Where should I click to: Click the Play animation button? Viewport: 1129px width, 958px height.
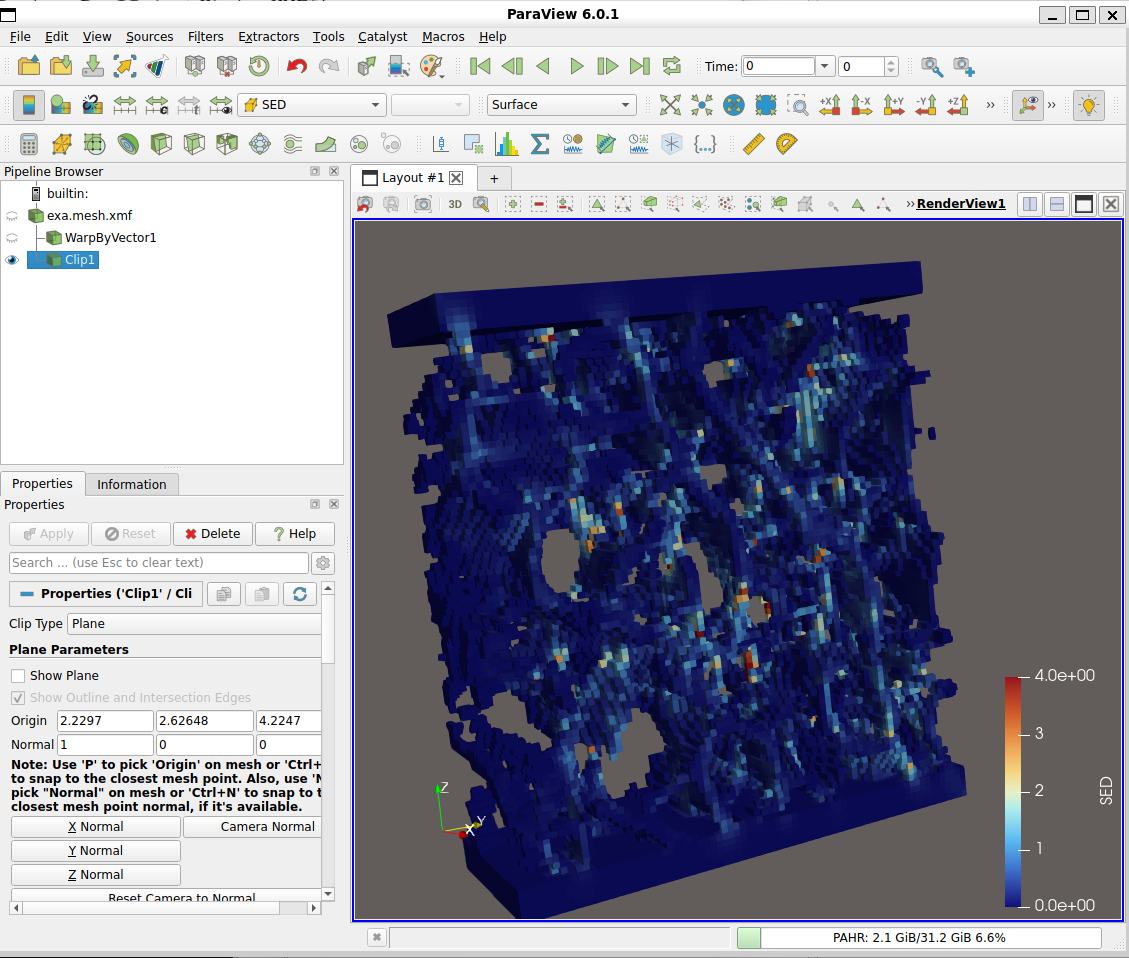576,66
